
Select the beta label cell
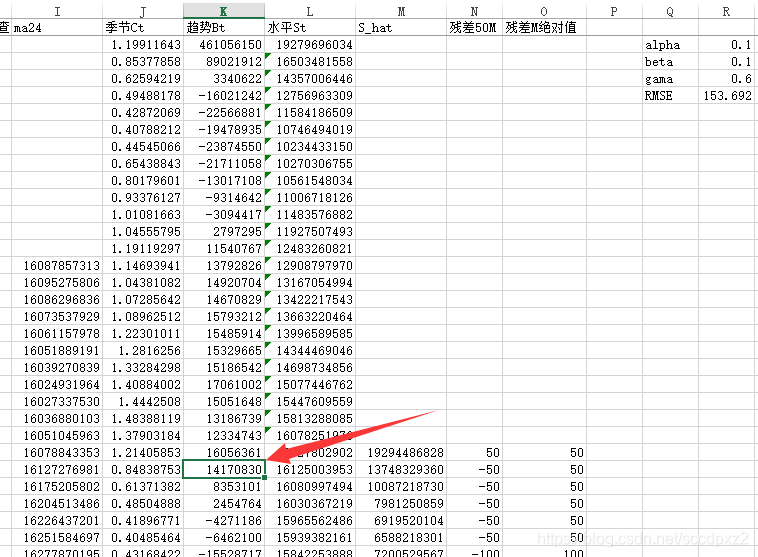click(x=670, y=61)
